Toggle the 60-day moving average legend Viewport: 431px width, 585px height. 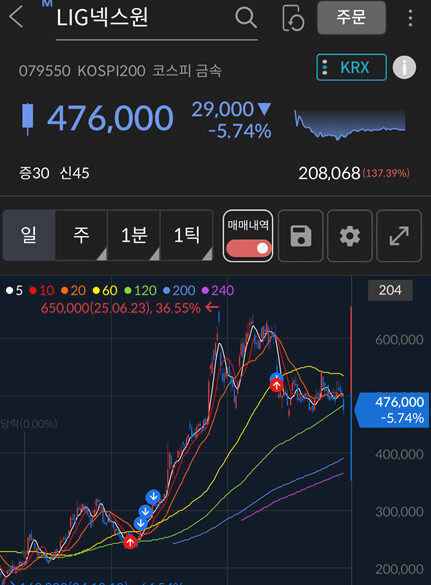point(105,290)
